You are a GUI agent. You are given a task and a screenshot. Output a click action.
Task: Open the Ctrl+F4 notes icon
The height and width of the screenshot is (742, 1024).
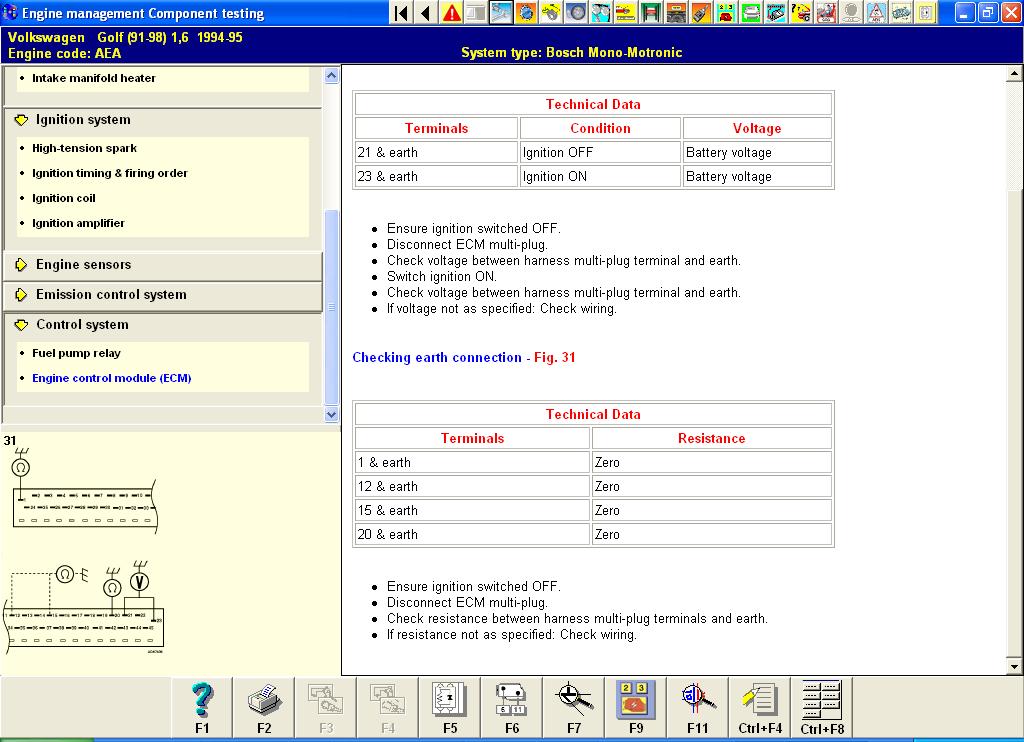[x=760, y=699]
